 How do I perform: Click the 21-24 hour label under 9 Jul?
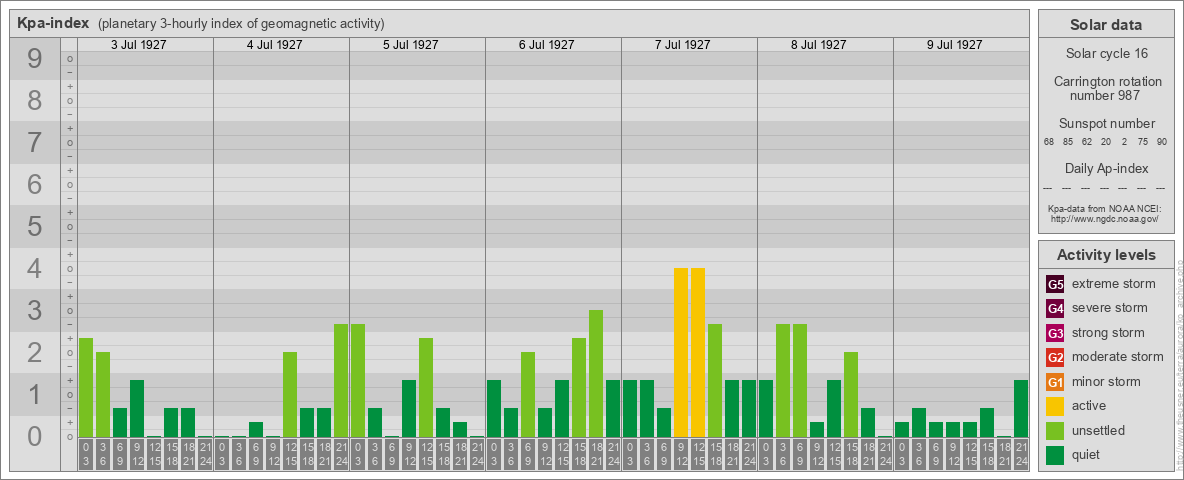click(x=1021, y=455)
